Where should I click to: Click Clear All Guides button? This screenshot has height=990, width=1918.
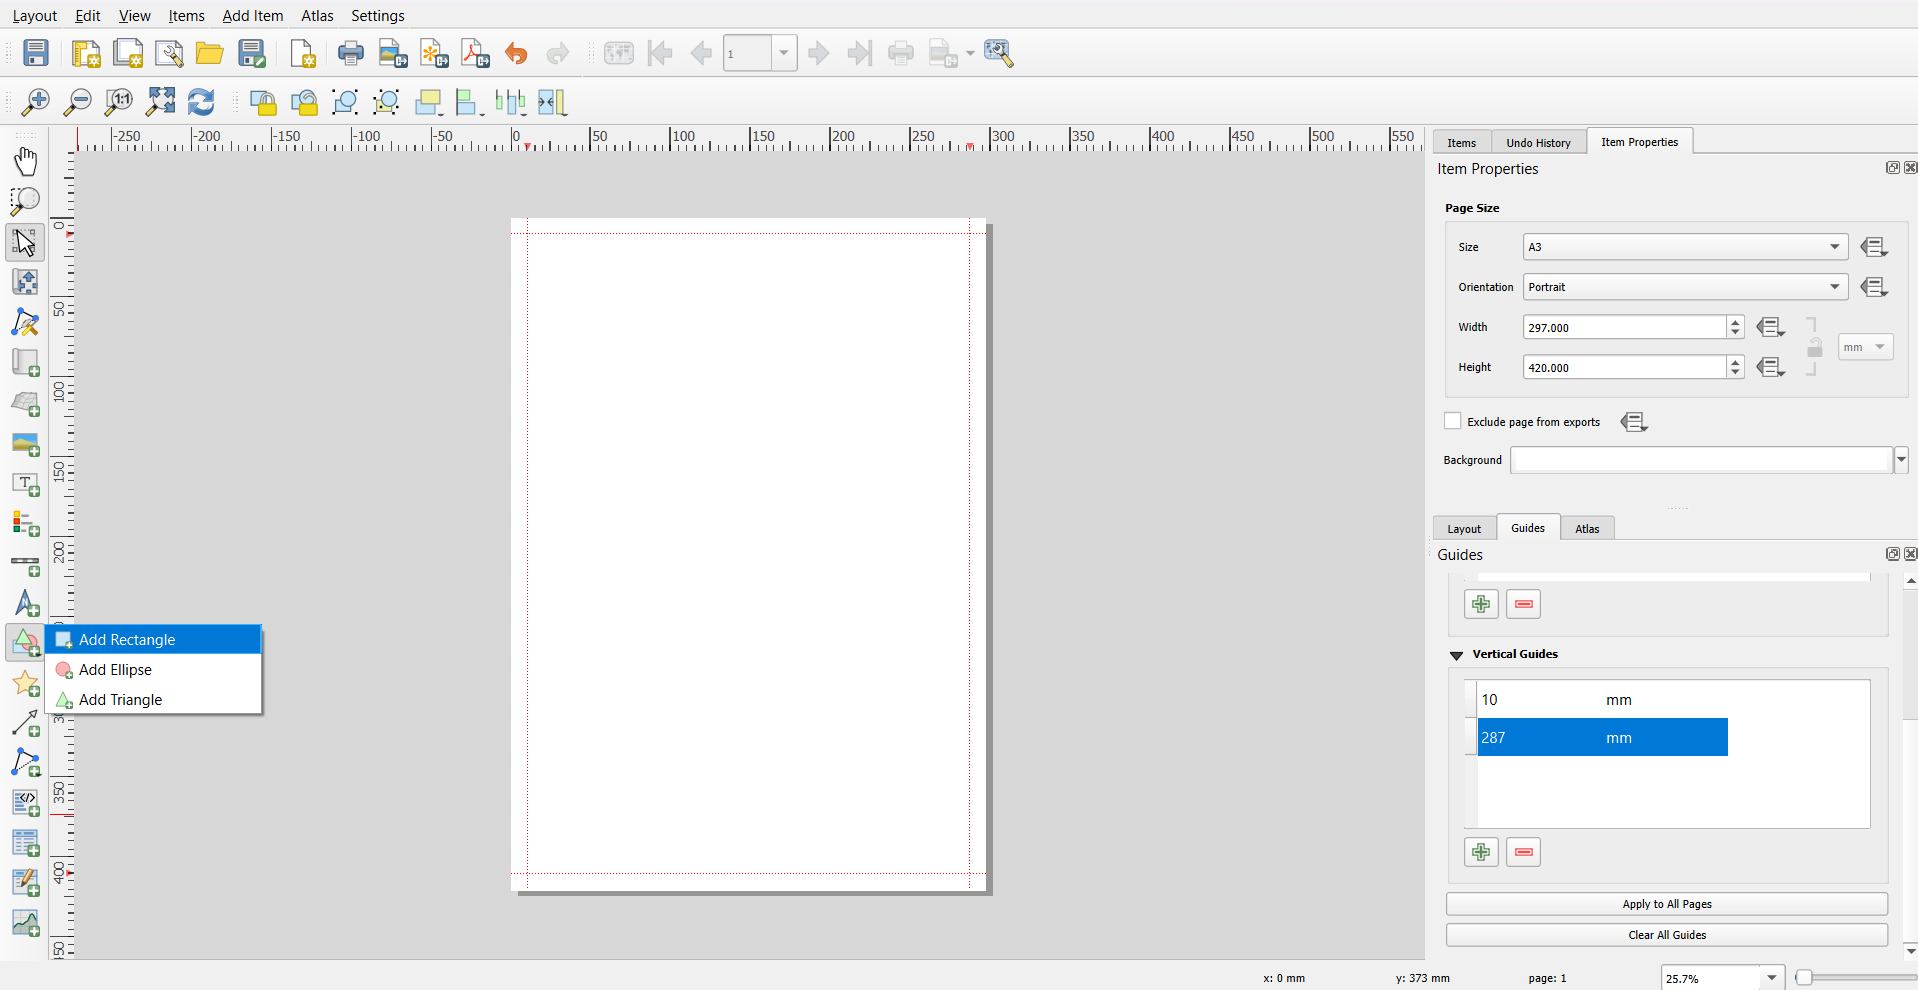pyautogui.click(x=1667, y=935)
